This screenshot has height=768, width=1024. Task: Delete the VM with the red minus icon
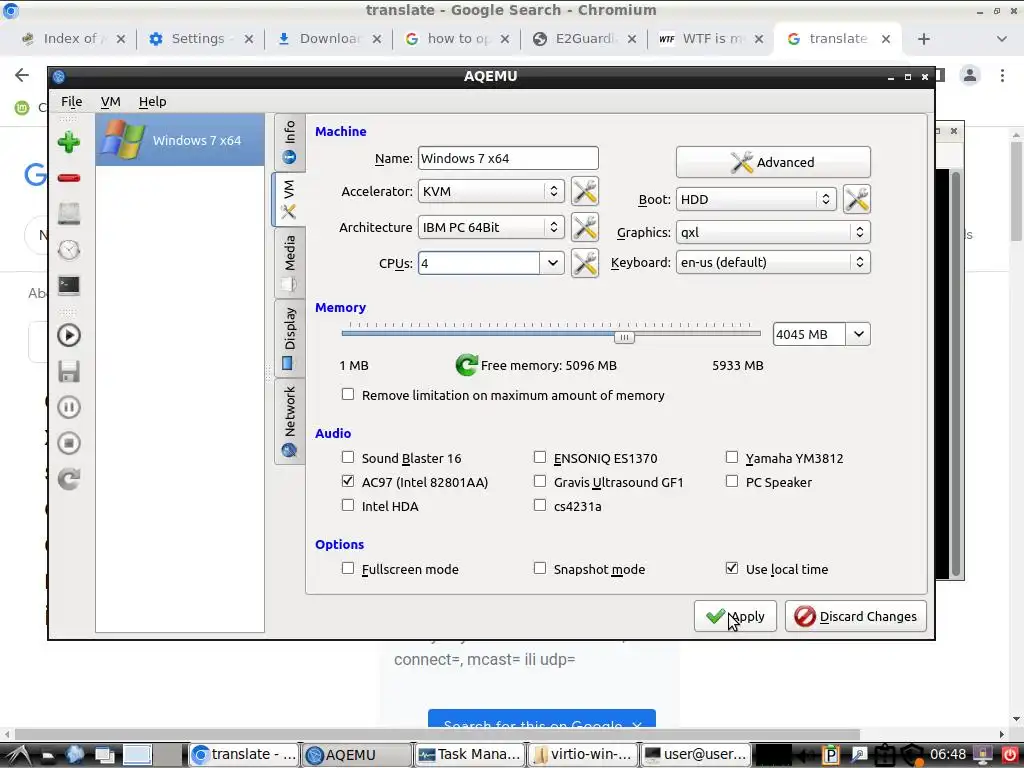coord(69,178)
